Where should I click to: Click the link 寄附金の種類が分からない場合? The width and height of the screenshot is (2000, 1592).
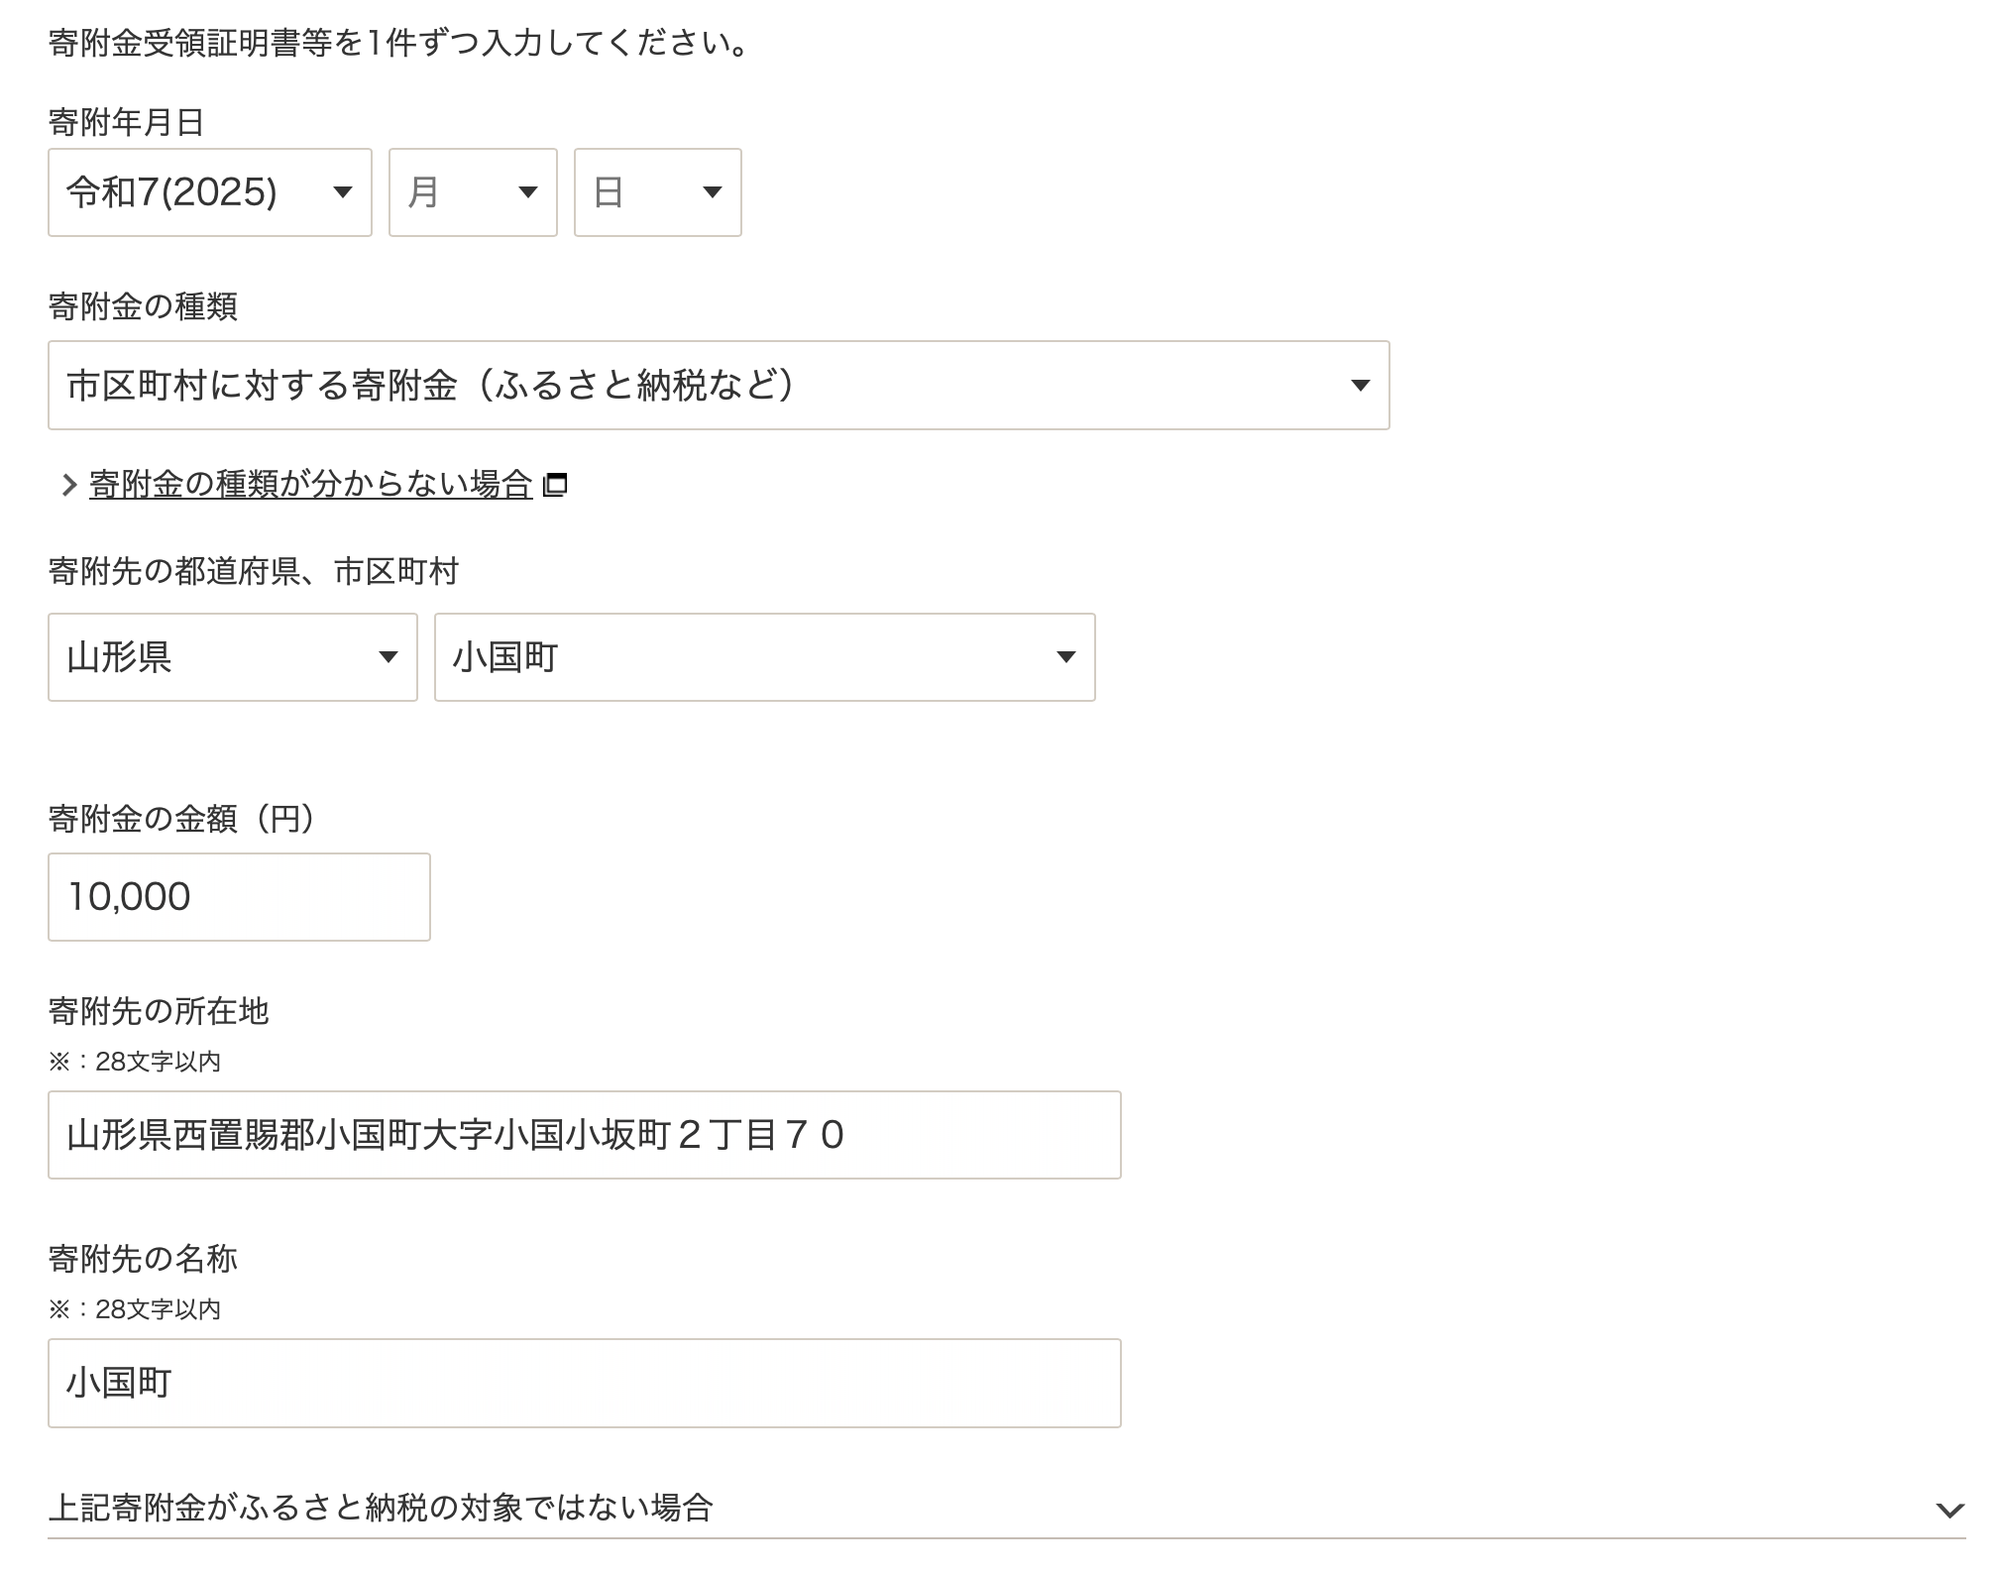coord(310,485)
